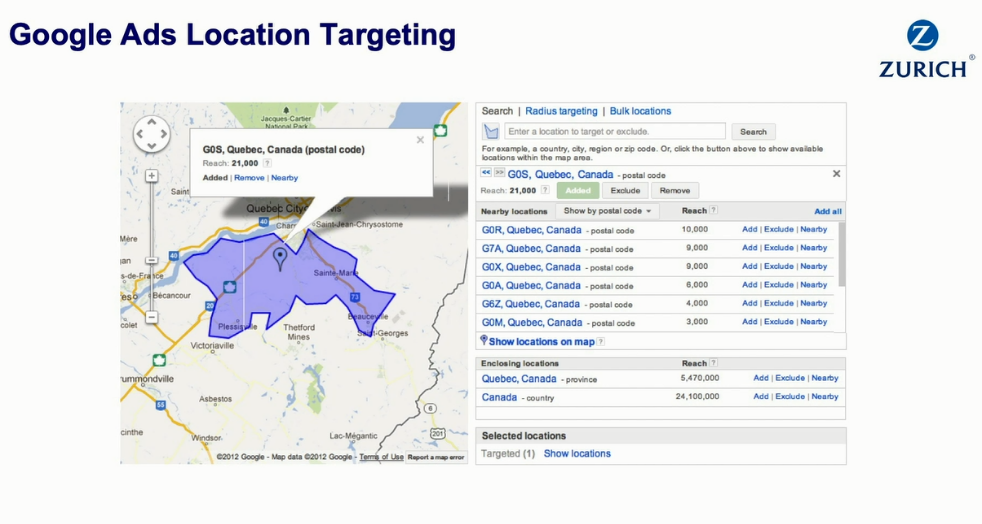Open G0R, Quebec, Canada location link

pyautogui.click(x=531, y=230)
